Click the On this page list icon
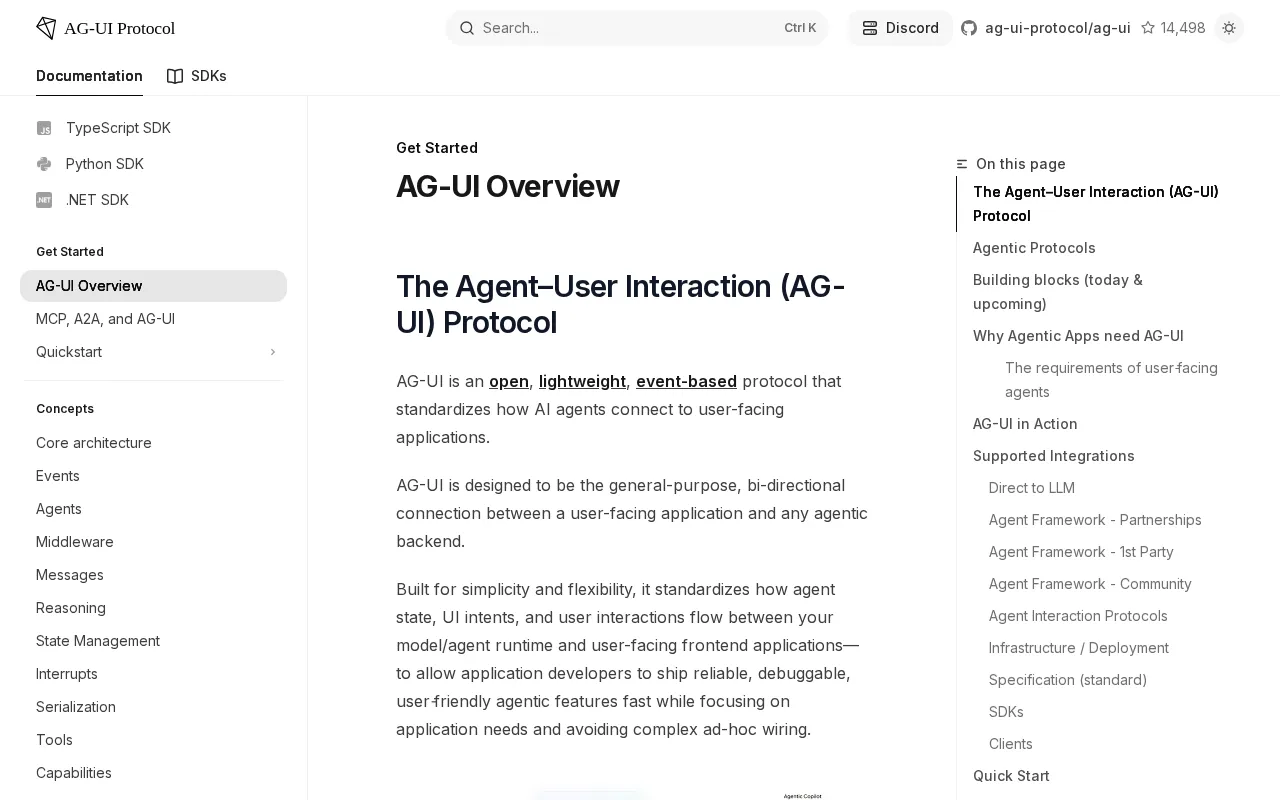Viewport: 1280px width, 800px height. pos(962,164)
